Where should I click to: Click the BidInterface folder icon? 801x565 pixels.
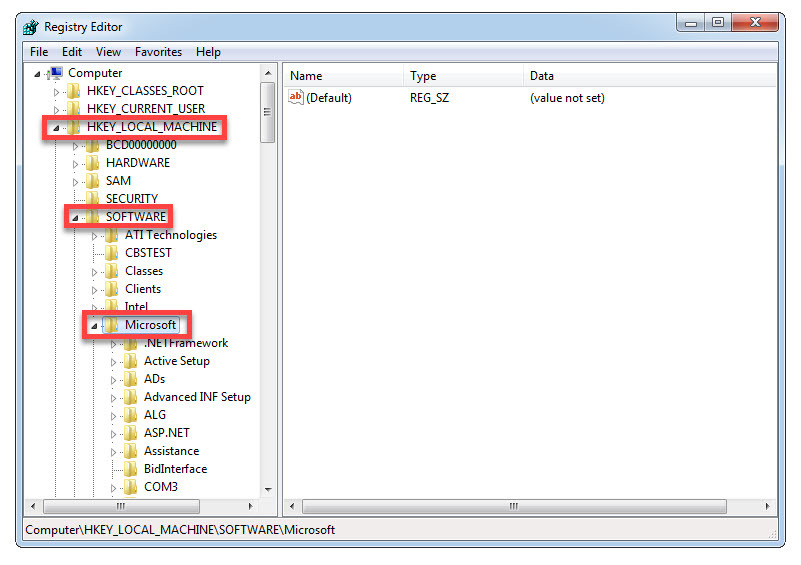point(131,469)
